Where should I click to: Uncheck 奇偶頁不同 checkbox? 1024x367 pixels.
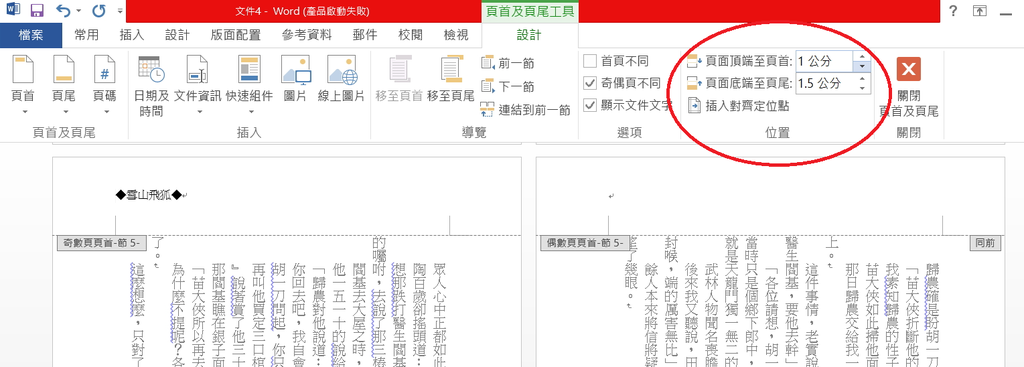pos(590,84)
